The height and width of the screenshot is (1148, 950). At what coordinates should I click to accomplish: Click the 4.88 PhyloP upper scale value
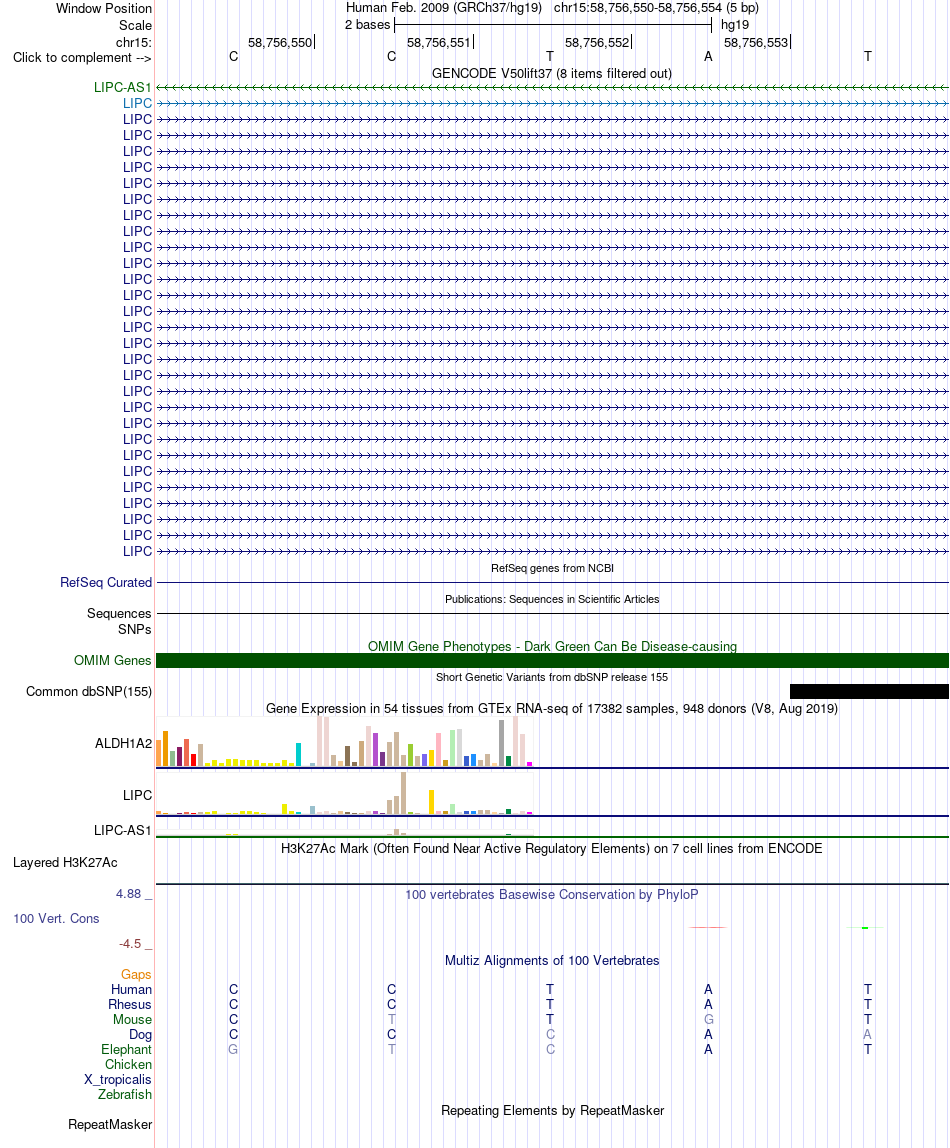(128, 894)
